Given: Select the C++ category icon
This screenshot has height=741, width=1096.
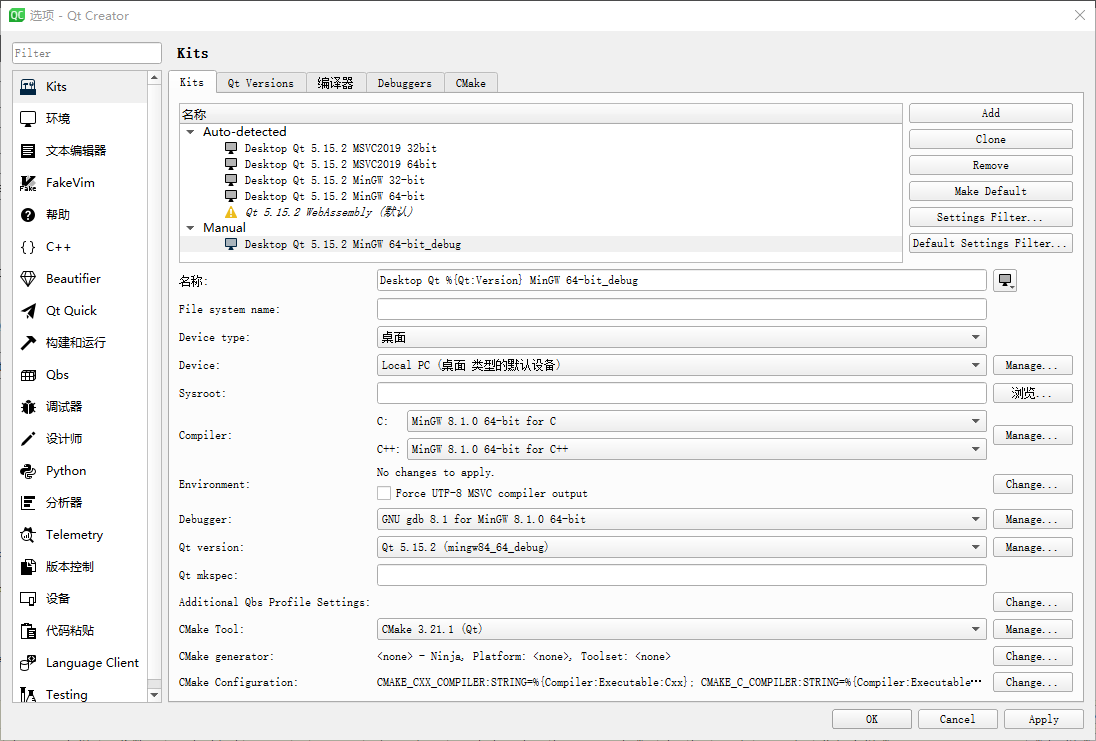Looking at the screenshot, I should tap(28, 247).
